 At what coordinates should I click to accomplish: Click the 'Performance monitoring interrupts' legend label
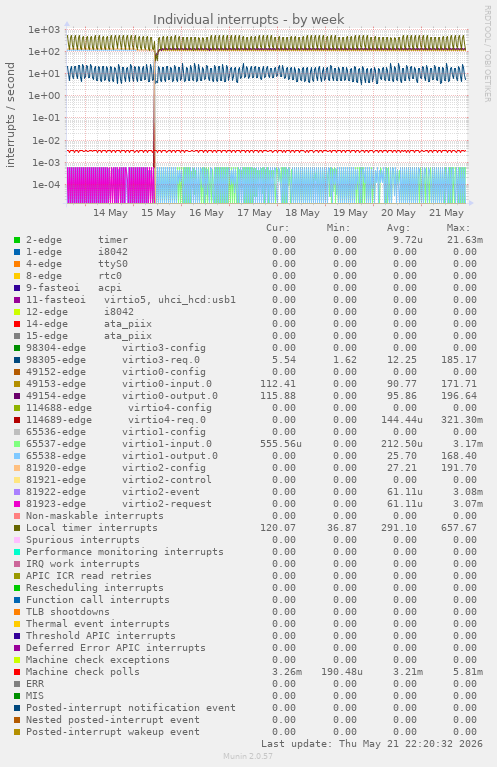(x=125, y=552)
